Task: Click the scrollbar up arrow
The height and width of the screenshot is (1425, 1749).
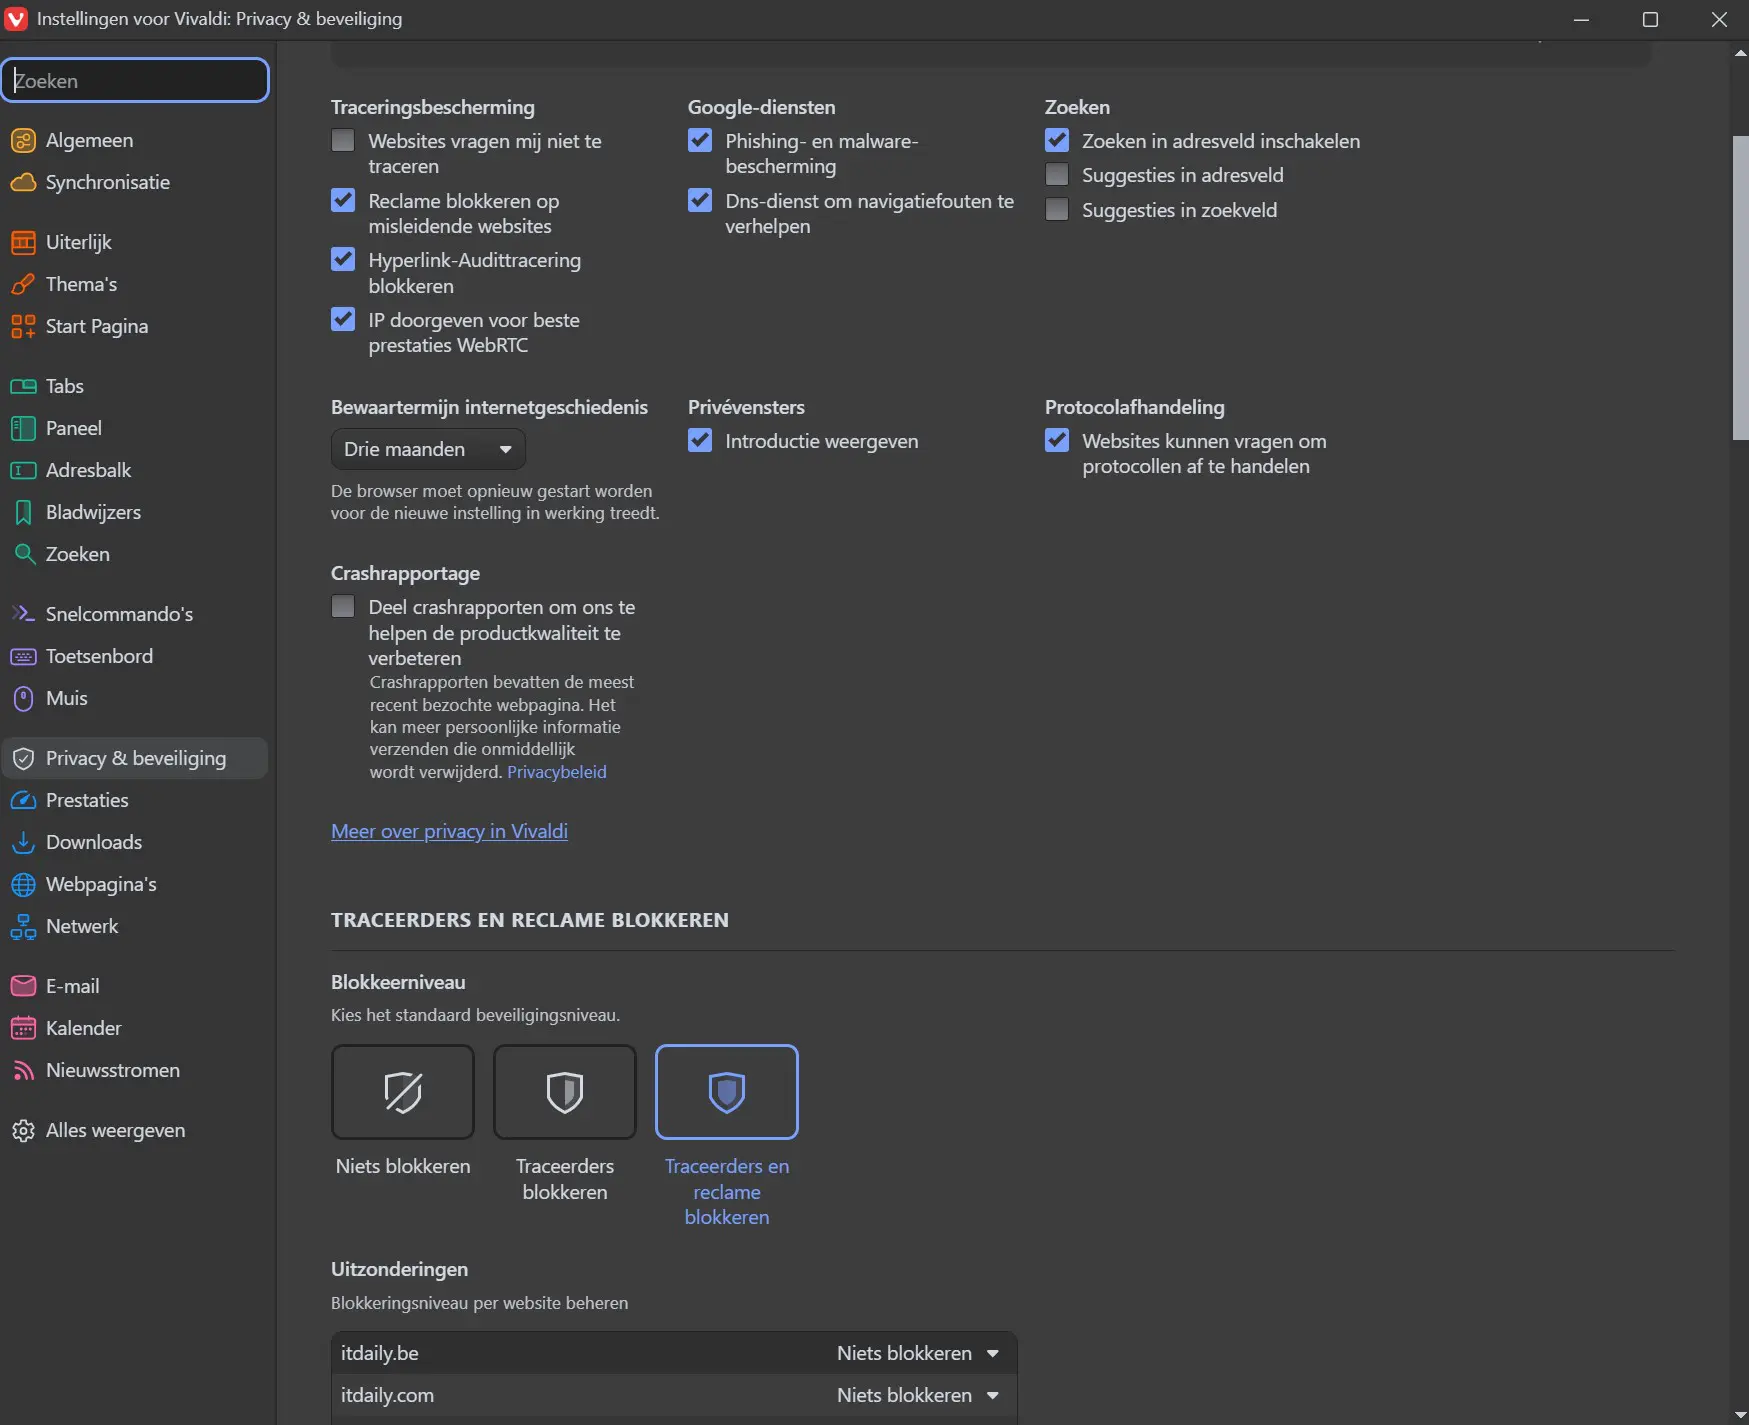Action: point(1740,52)
